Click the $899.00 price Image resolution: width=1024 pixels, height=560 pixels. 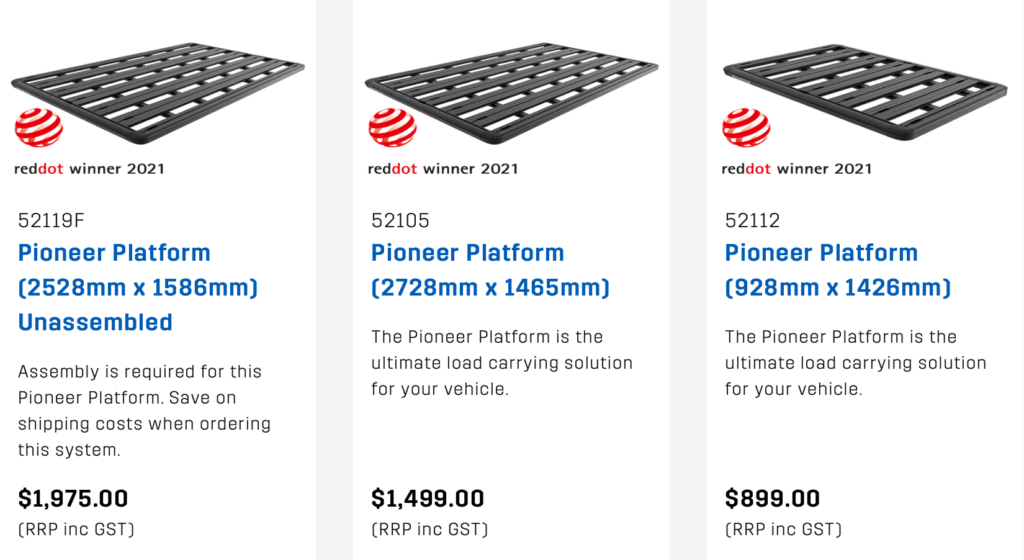(x=773, y=499)
